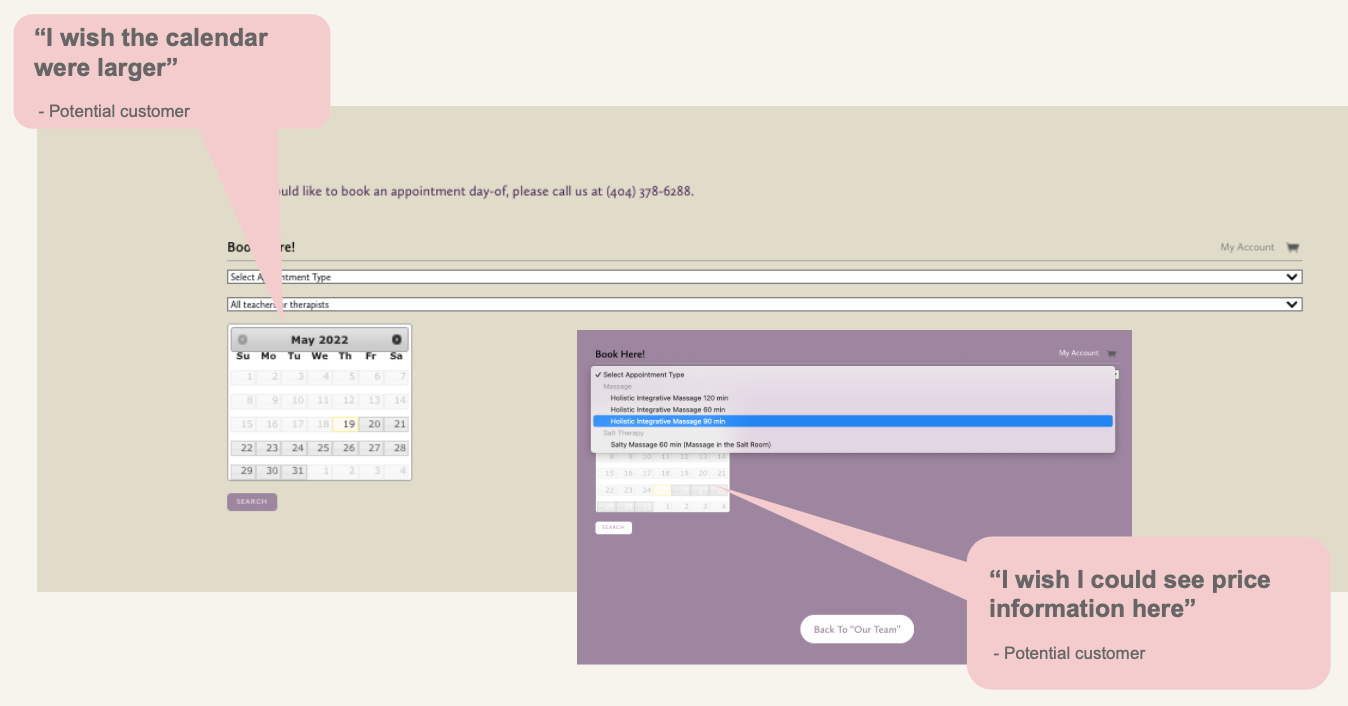Open shopping cart icon on beige booking page

point(1292,248)
